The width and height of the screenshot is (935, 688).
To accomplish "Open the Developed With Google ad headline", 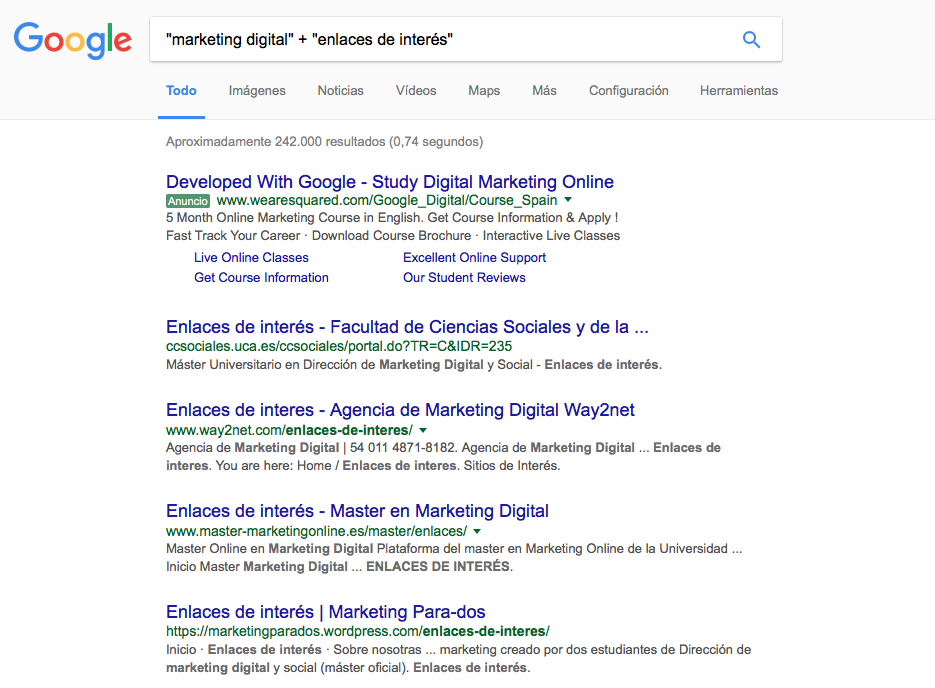I will point(390,182).
